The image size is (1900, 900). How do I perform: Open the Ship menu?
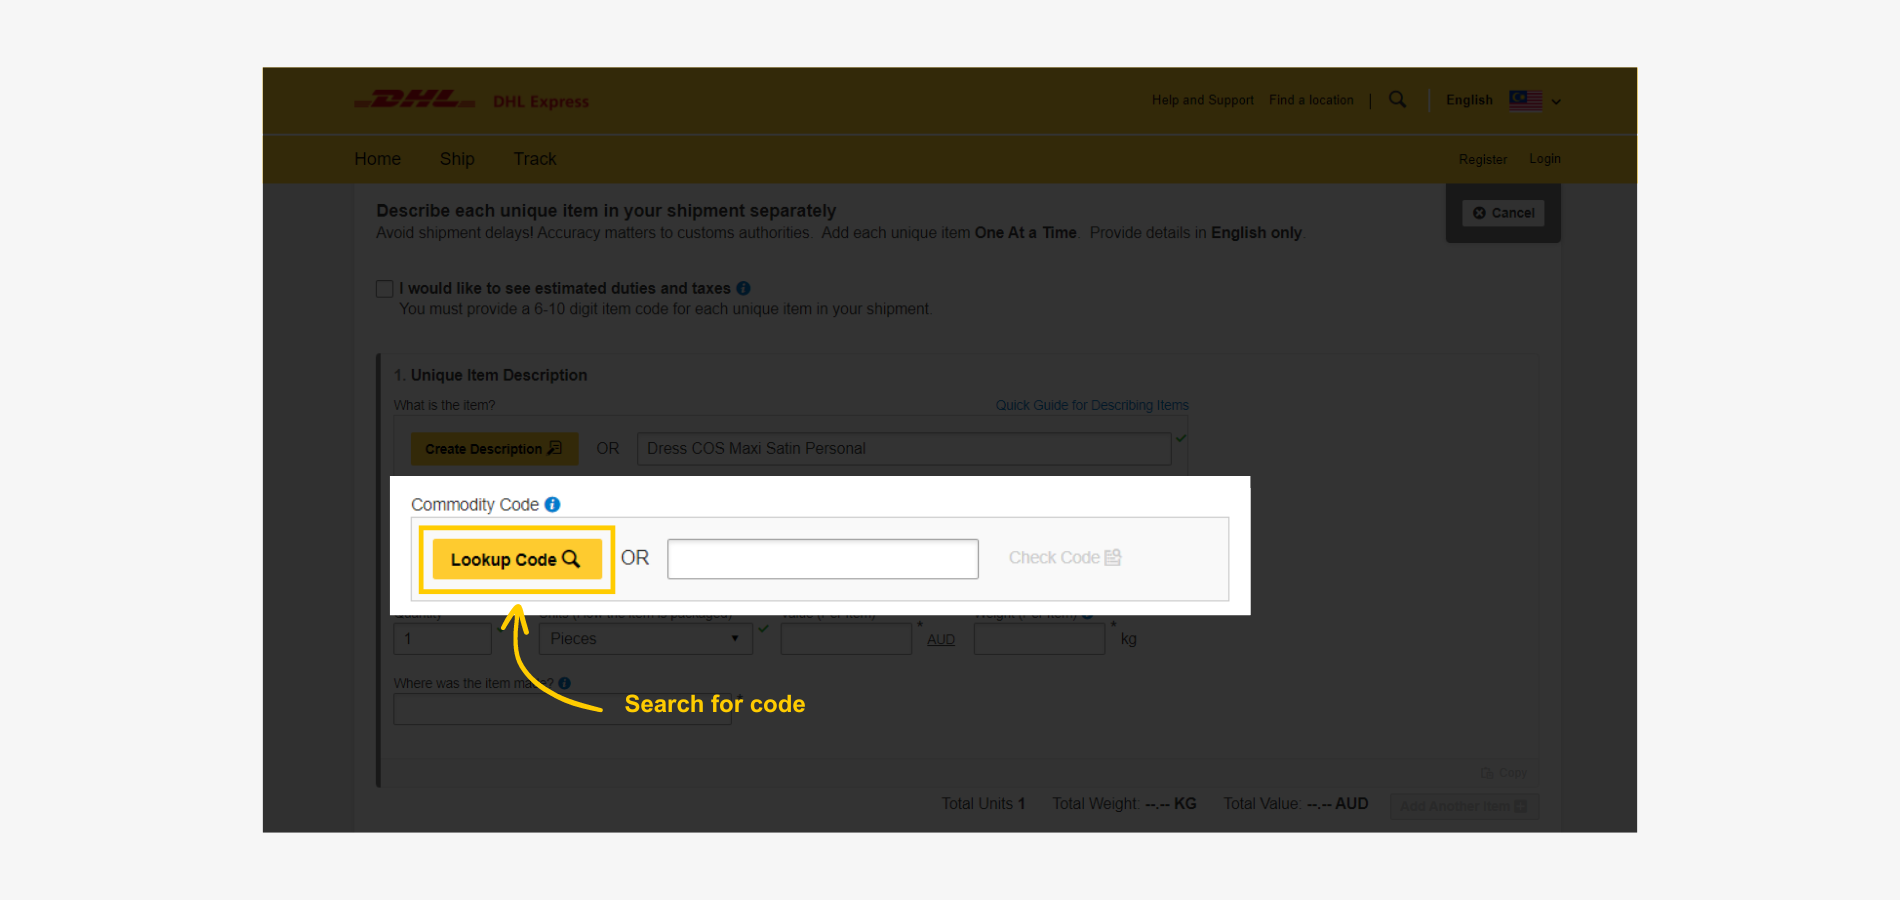click(x=457, y=159)
